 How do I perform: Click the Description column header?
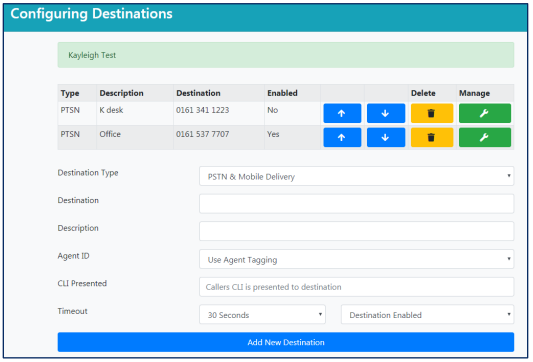point(121,93)
